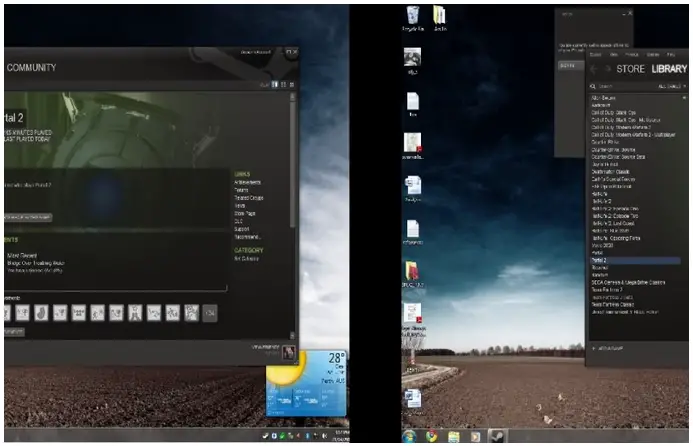Launch Chrome from the taskbar

click(x=432, y=436)
